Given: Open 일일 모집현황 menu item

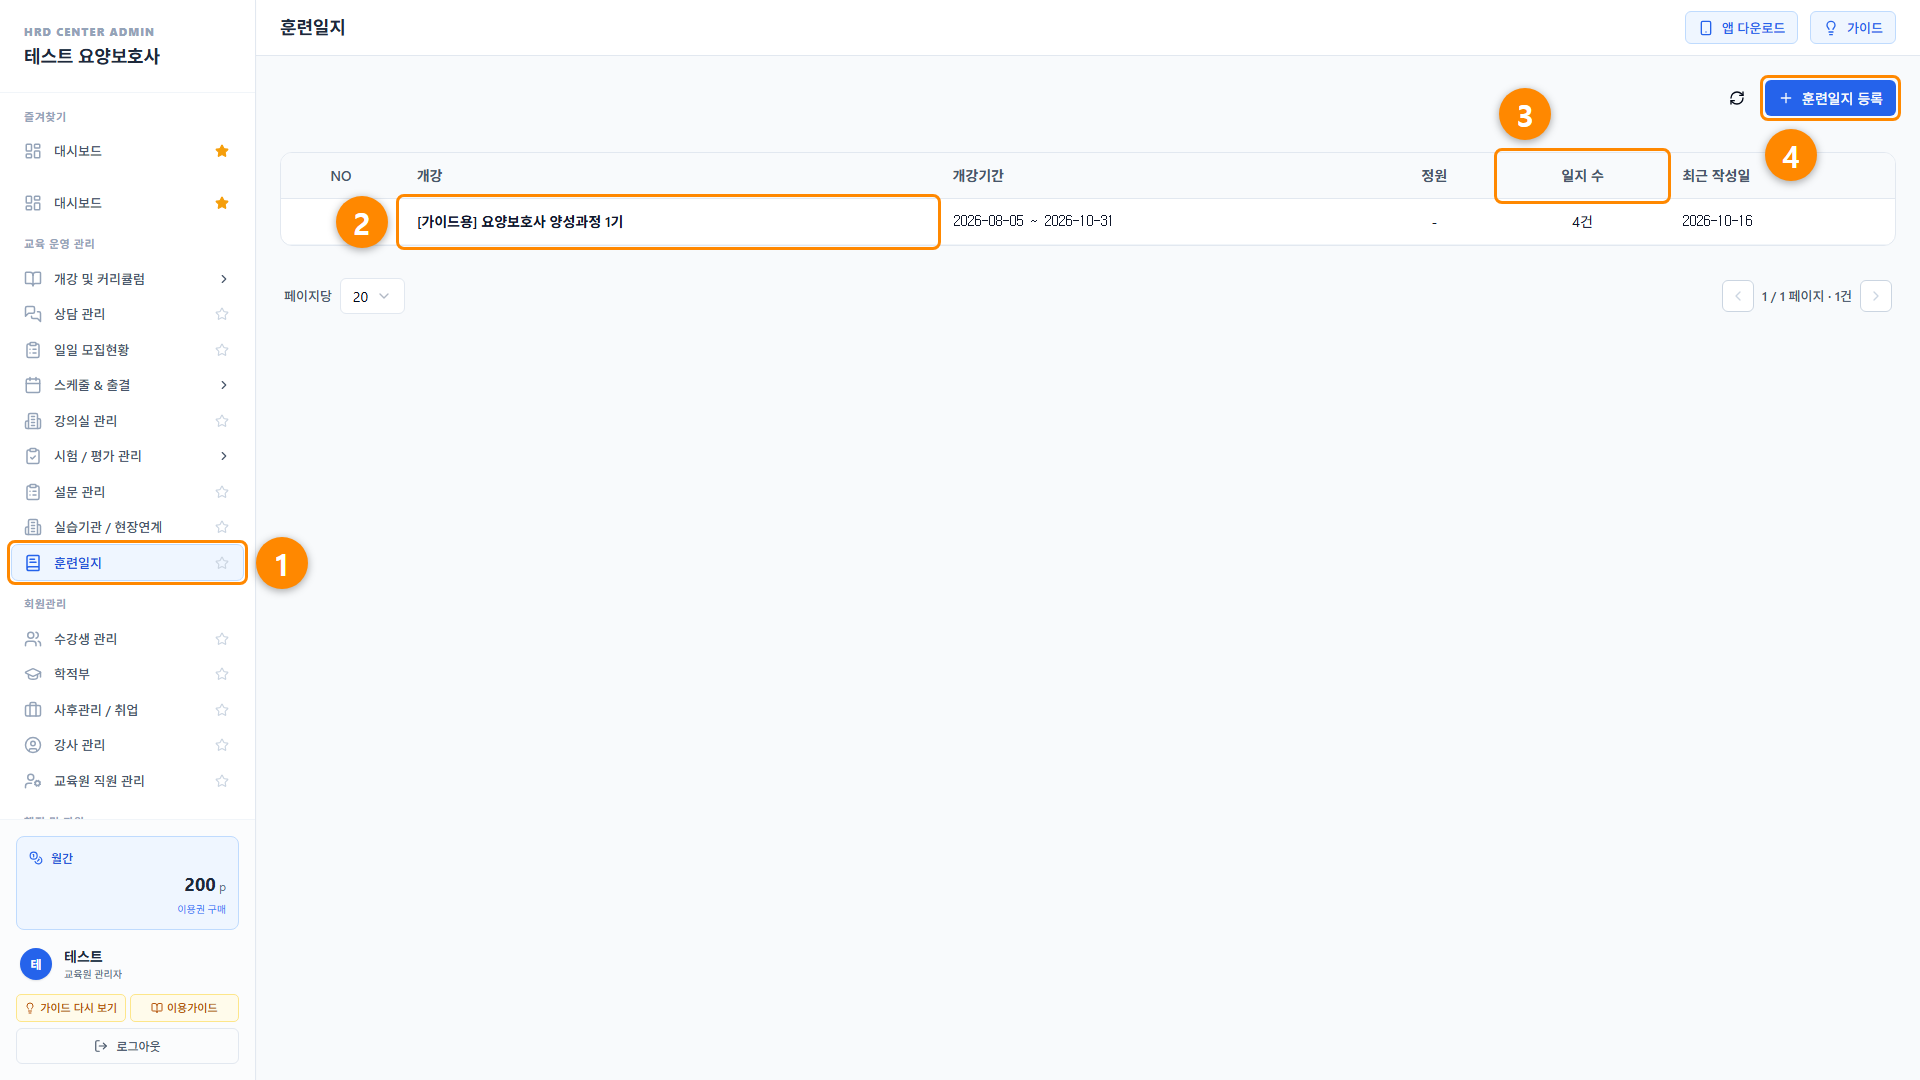Looking at the screenshot, I should tap(127, 350).
